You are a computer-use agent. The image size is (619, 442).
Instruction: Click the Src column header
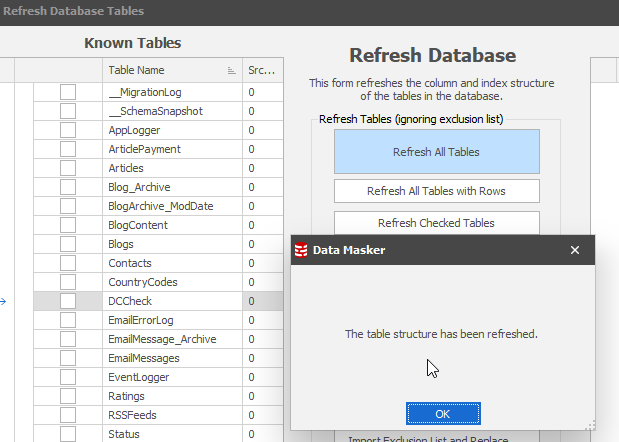[262, 70]
